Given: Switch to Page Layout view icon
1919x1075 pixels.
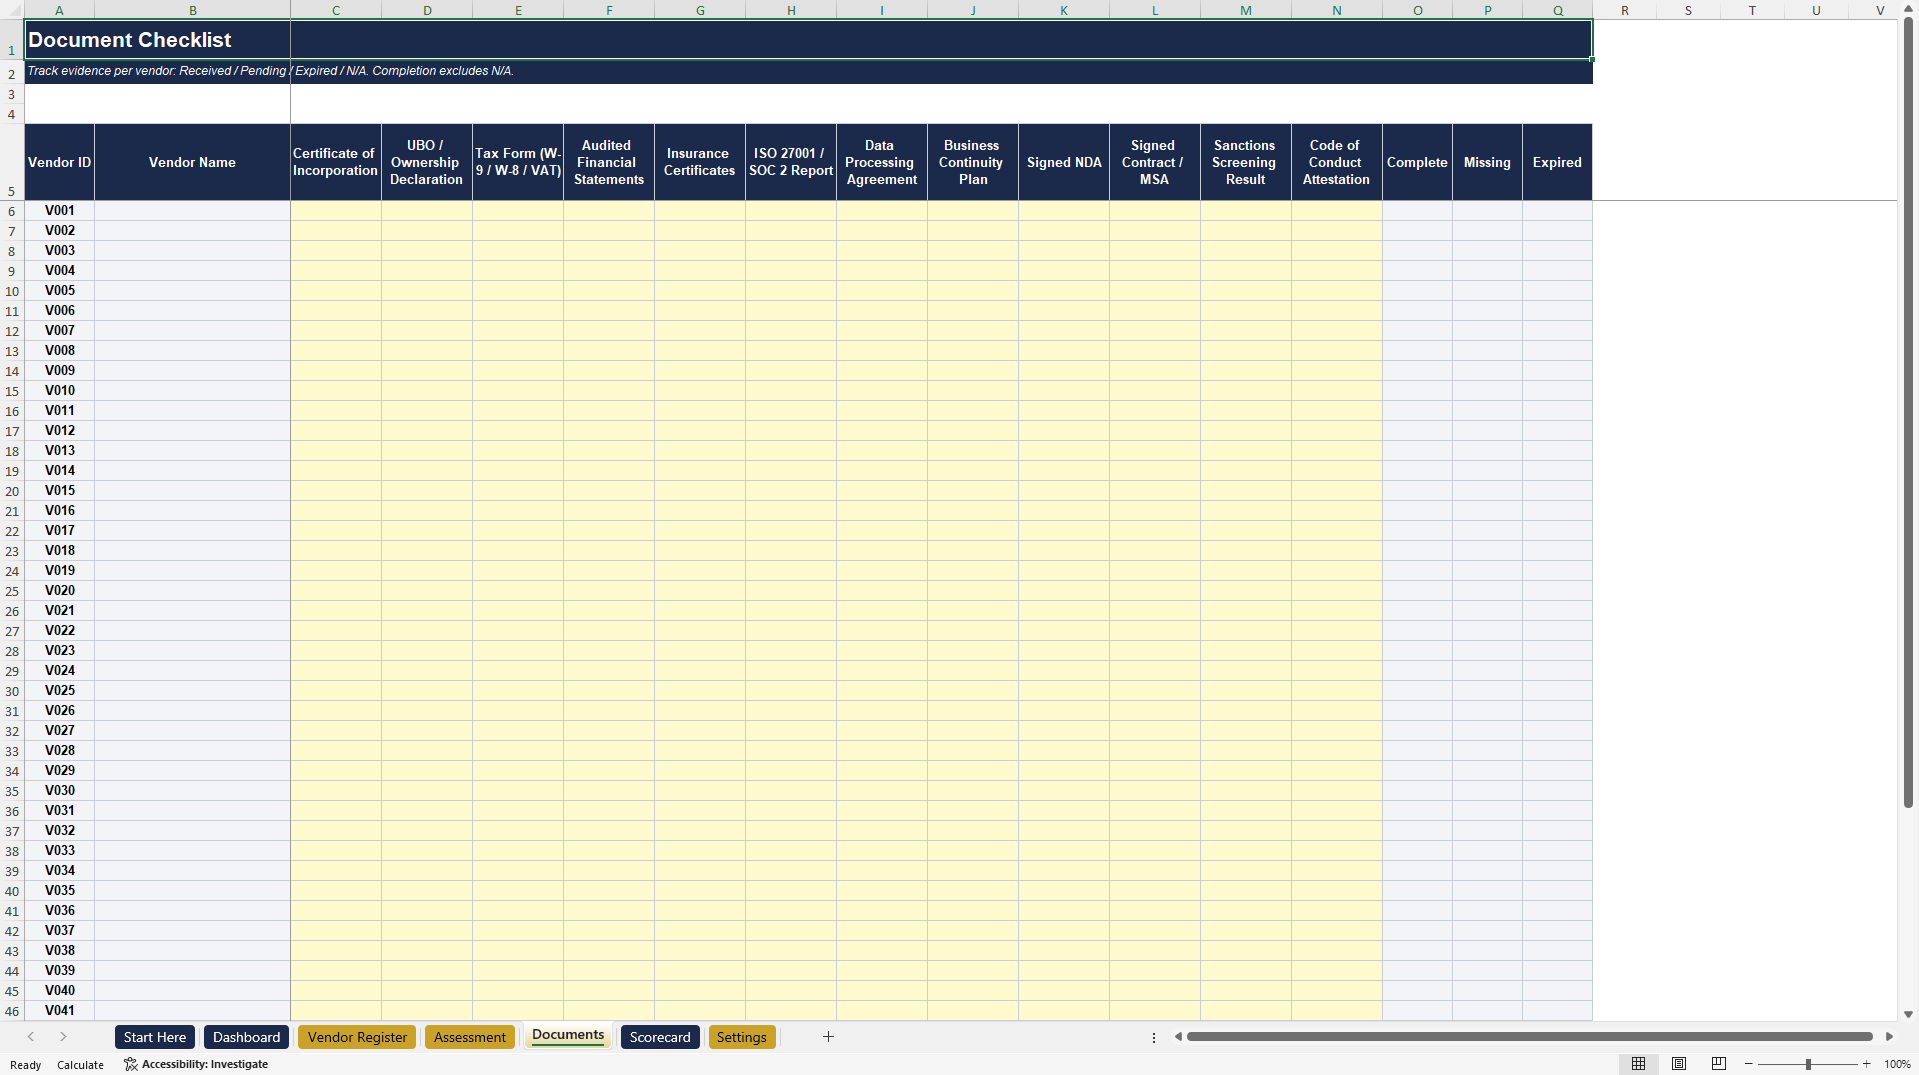Looking at the screenshot, I should pos(1679,1064).
